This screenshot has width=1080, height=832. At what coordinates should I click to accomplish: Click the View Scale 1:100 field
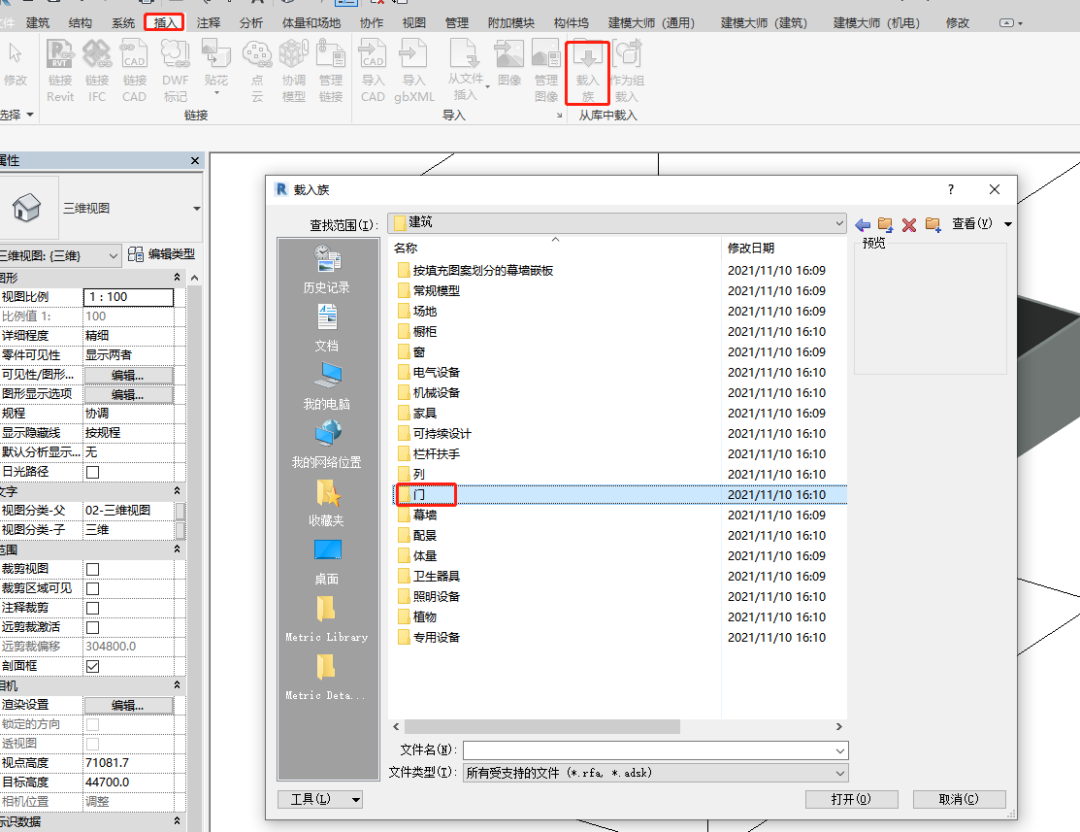129,297
